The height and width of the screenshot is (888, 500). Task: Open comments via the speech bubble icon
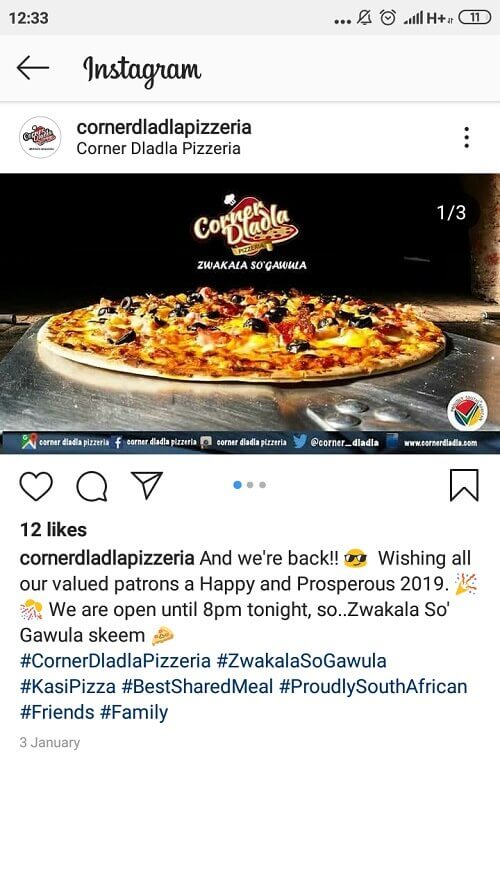pos(92,486)
